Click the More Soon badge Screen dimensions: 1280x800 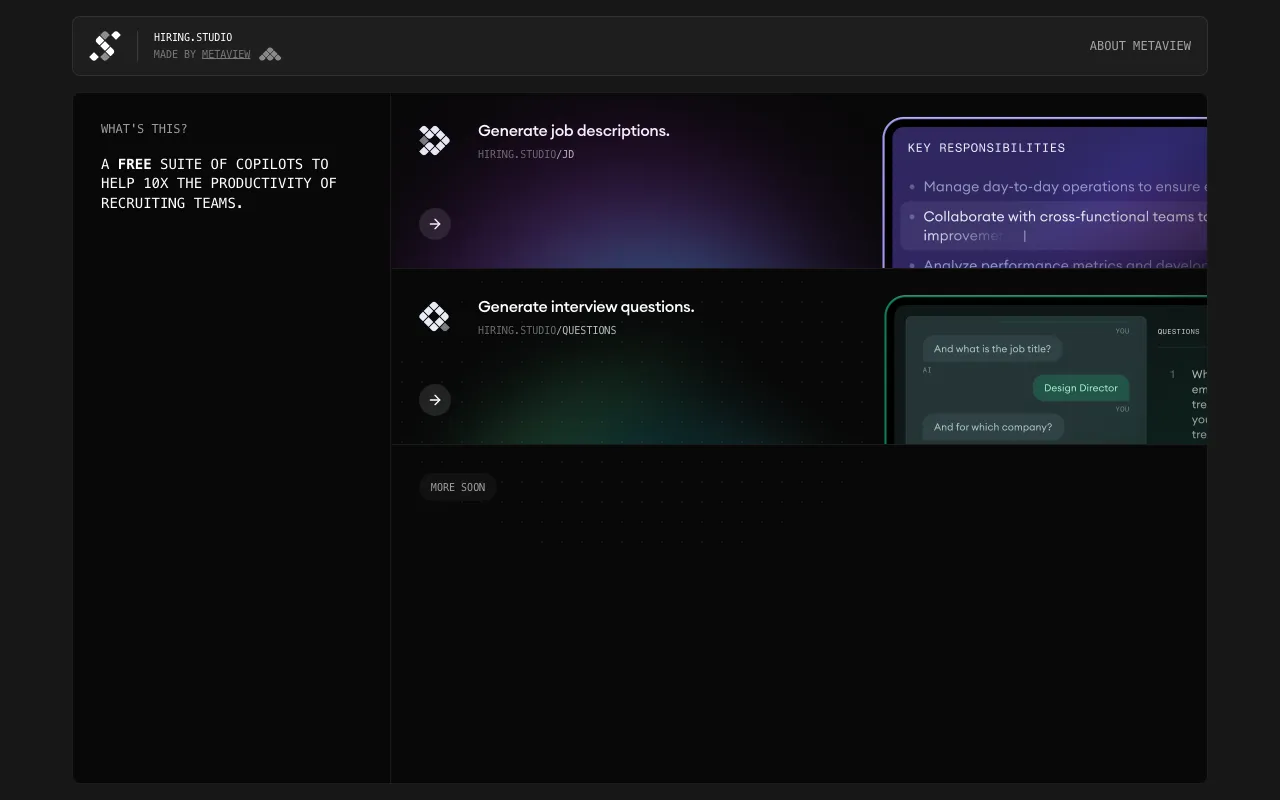(x=458, y=487)
